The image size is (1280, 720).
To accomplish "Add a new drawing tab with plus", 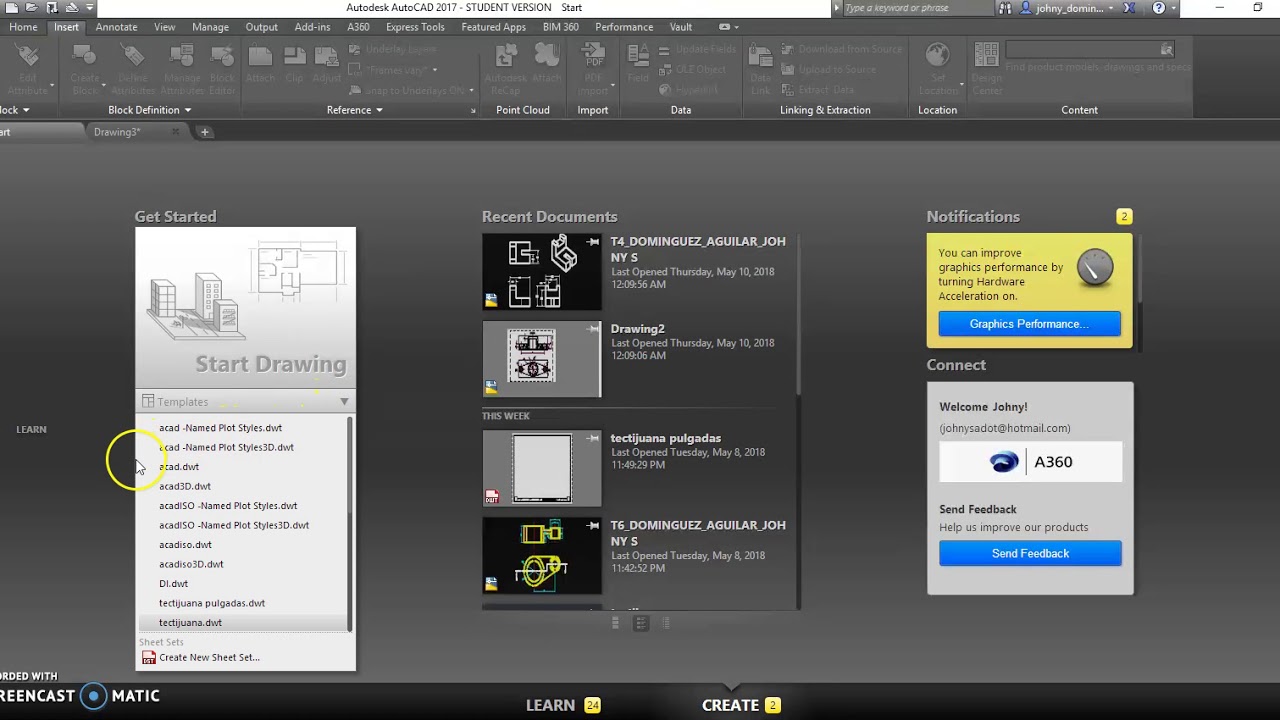I will click(x=205, y=132).
